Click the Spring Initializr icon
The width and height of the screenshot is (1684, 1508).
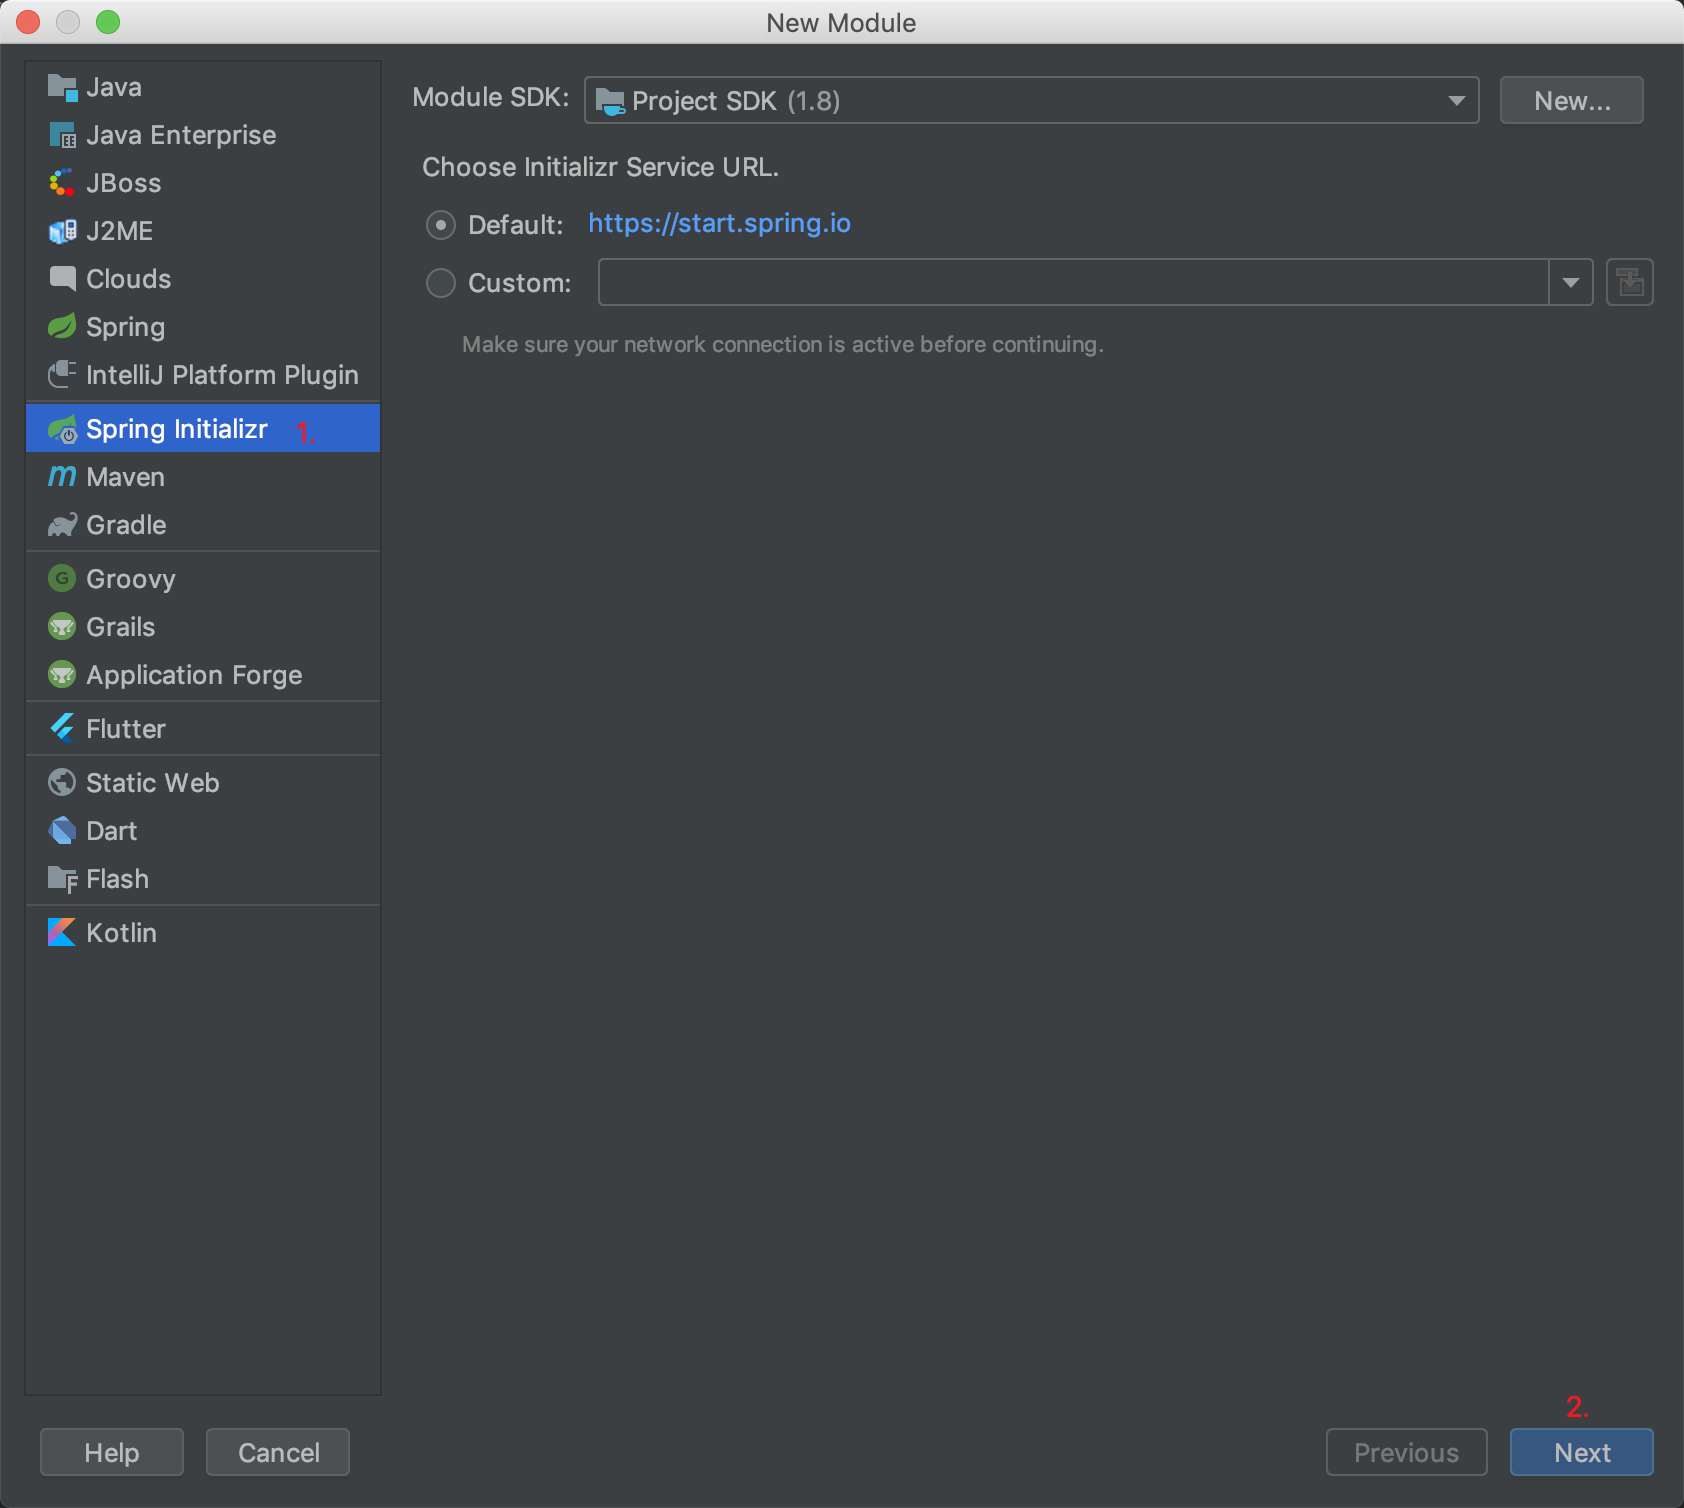click(62, 429)
